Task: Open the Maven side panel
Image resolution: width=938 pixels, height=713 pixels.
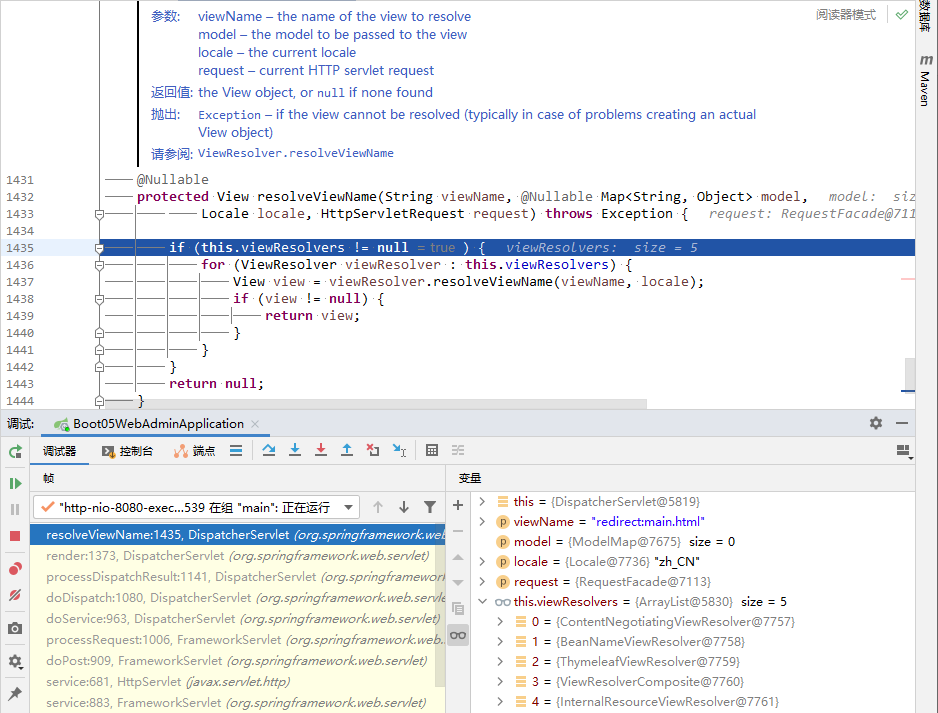Action: click(925, 81)
